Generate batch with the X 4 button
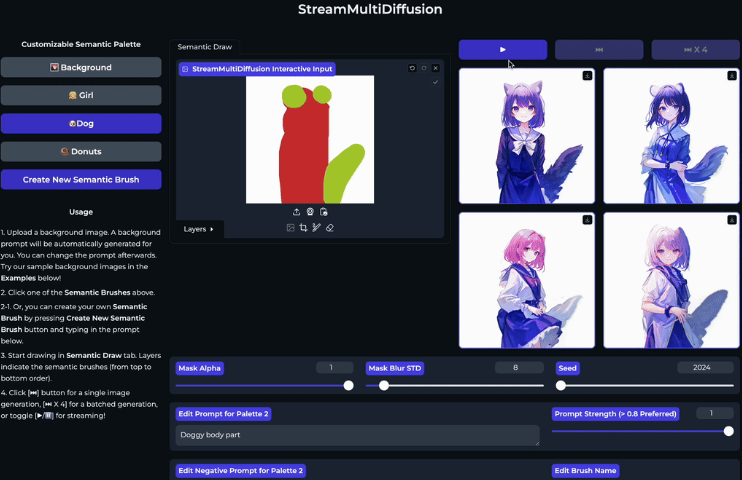Image resolution: width=742 pixels, height=480 pixels. (696, 50)
